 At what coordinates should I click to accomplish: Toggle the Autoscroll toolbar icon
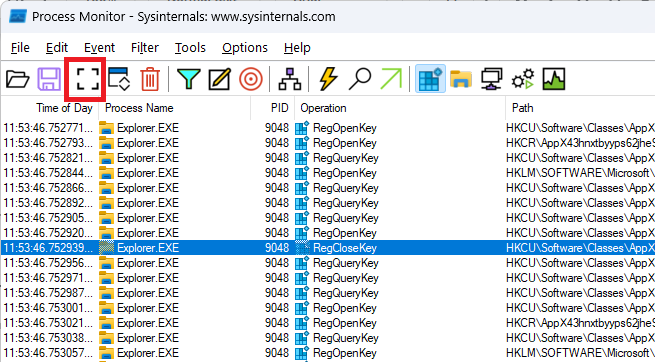[119, 79]
